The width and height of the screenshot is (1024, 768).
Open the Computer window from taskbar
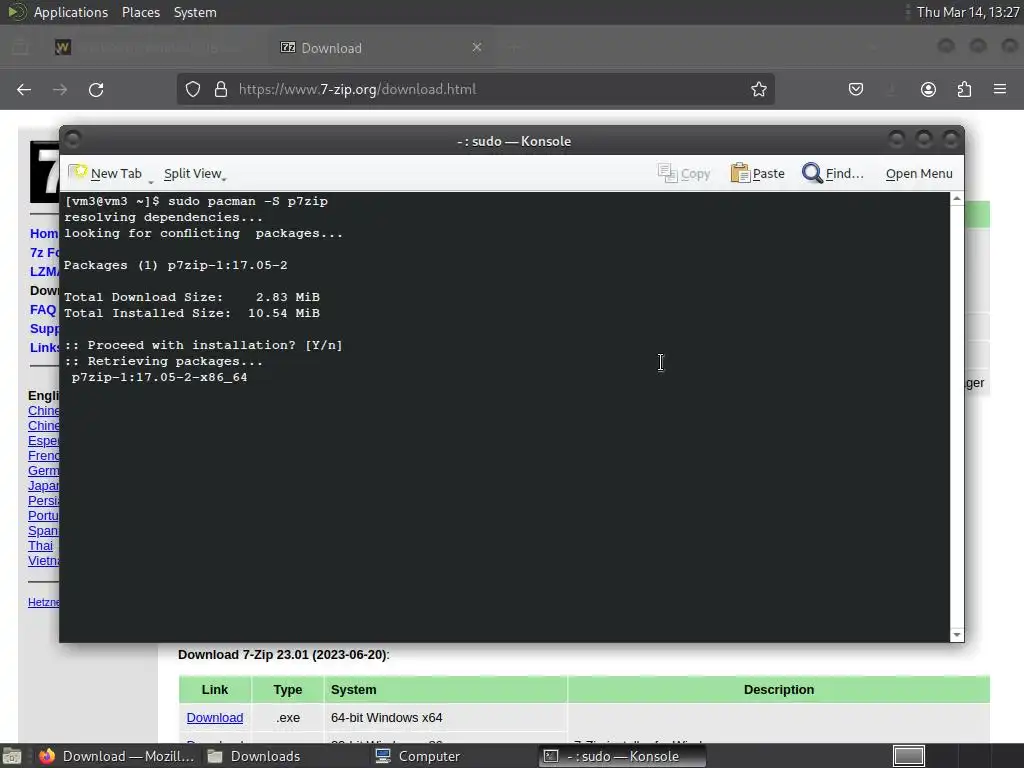[418, 756]
